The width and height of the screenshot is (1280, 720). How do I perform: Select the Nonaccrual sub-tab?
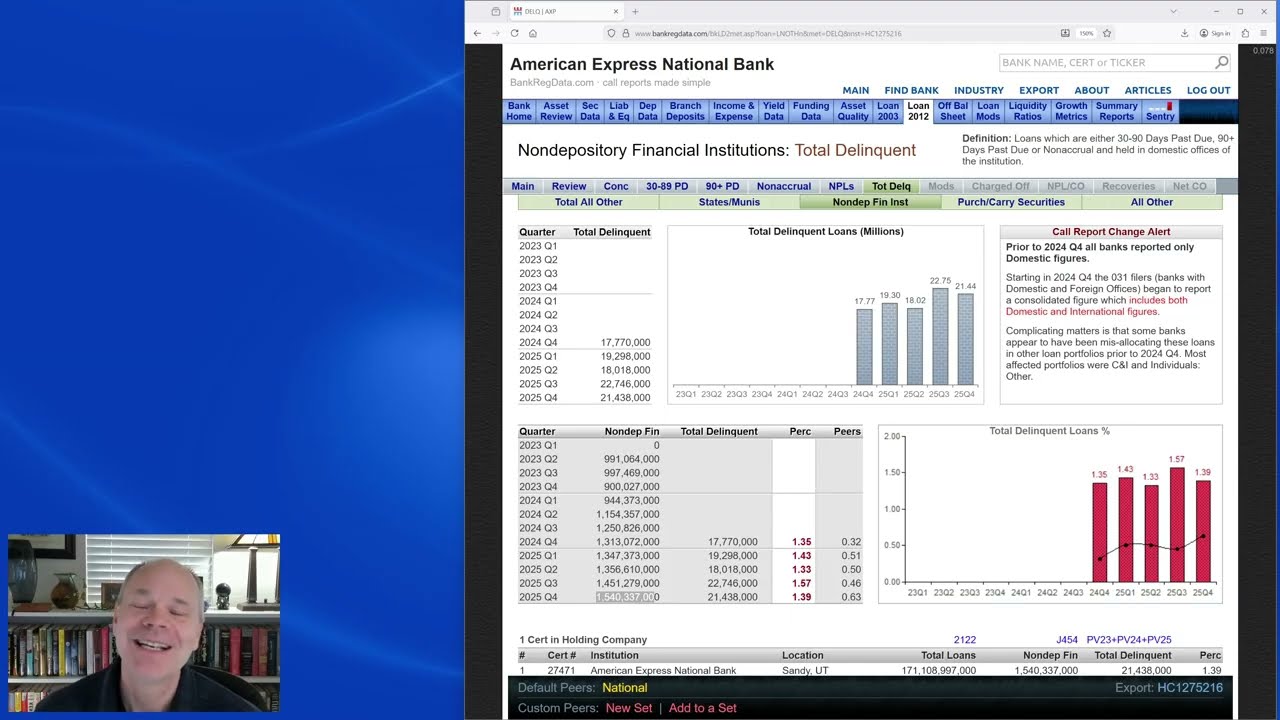coord(784,186)
